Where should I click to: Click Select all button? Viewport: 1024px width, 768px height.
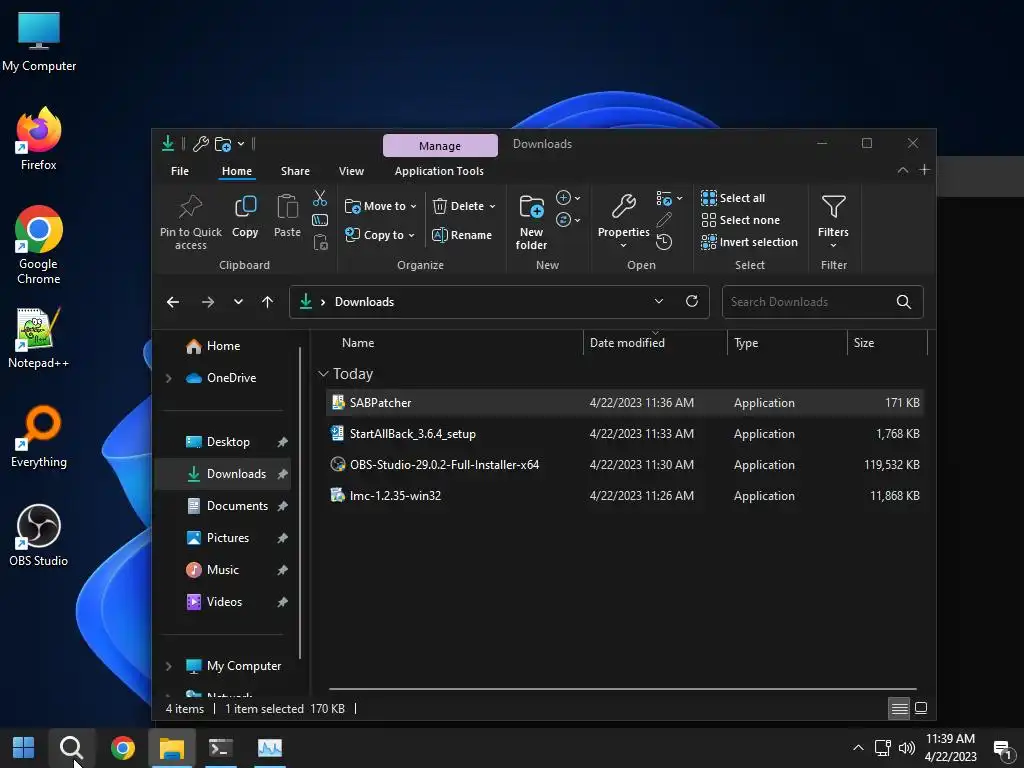(x=733, y=198)
